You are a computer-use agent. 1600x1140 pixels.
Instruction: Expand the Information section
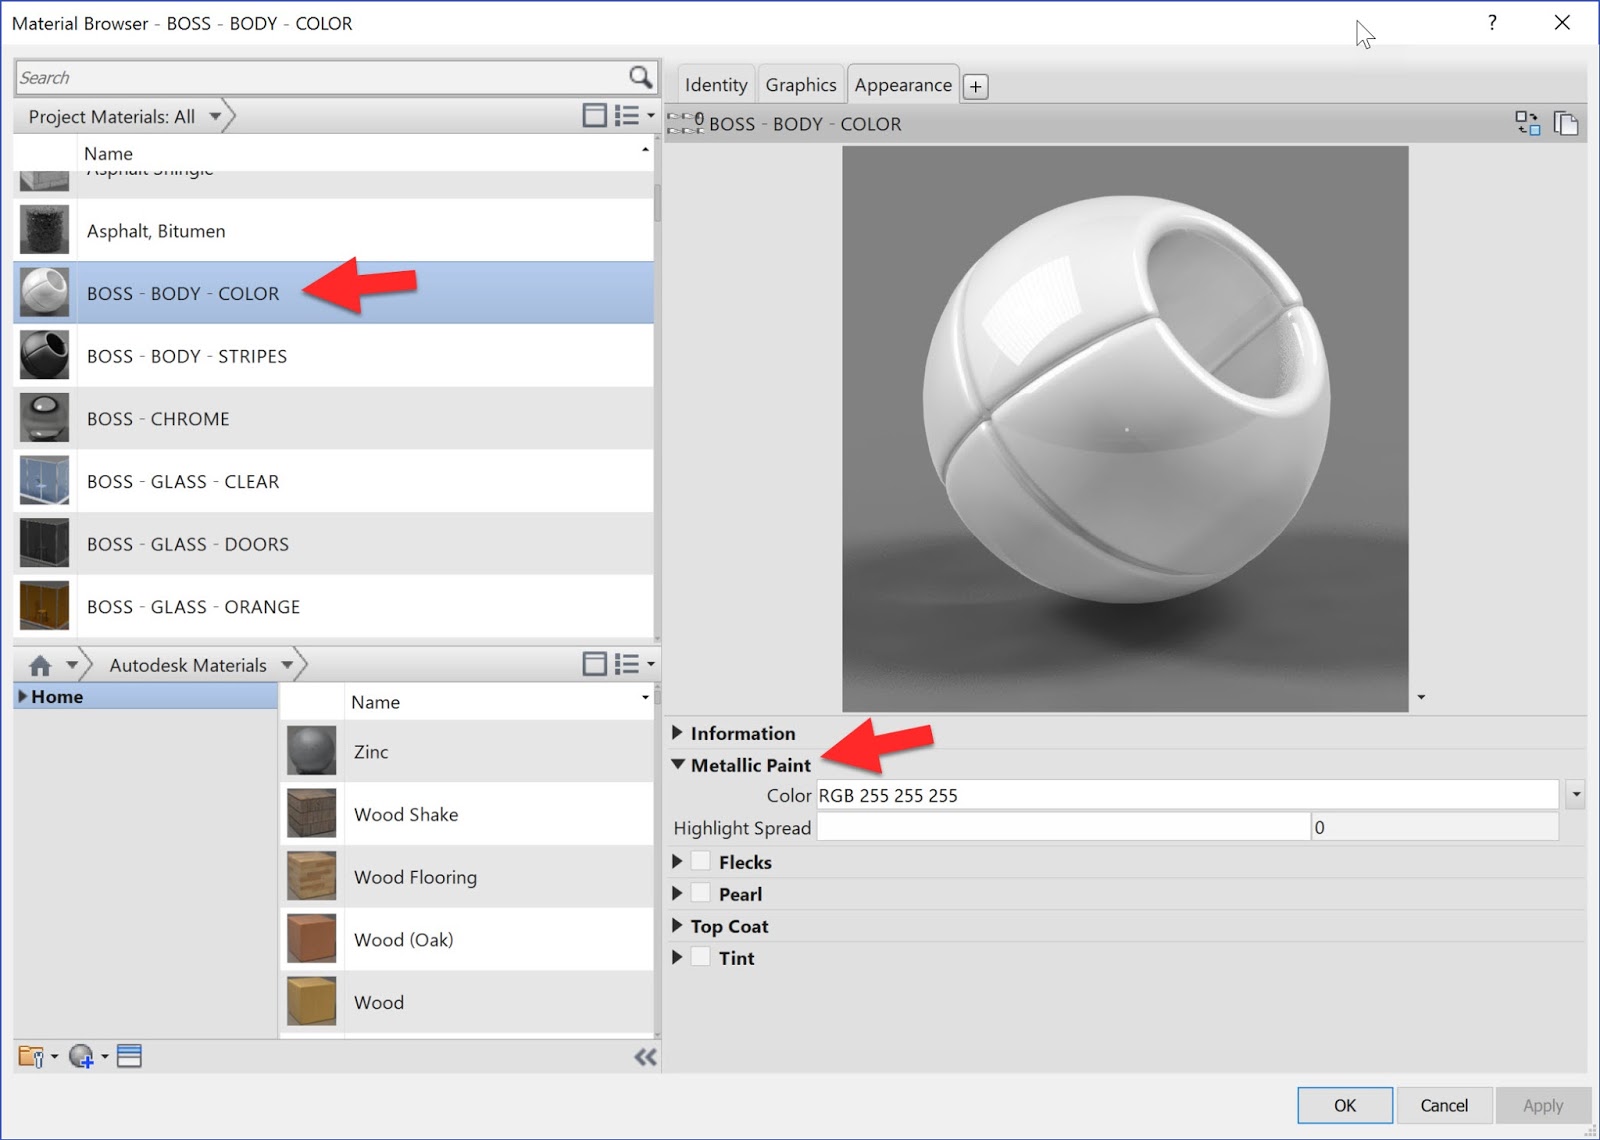click(x=679, y=733)
